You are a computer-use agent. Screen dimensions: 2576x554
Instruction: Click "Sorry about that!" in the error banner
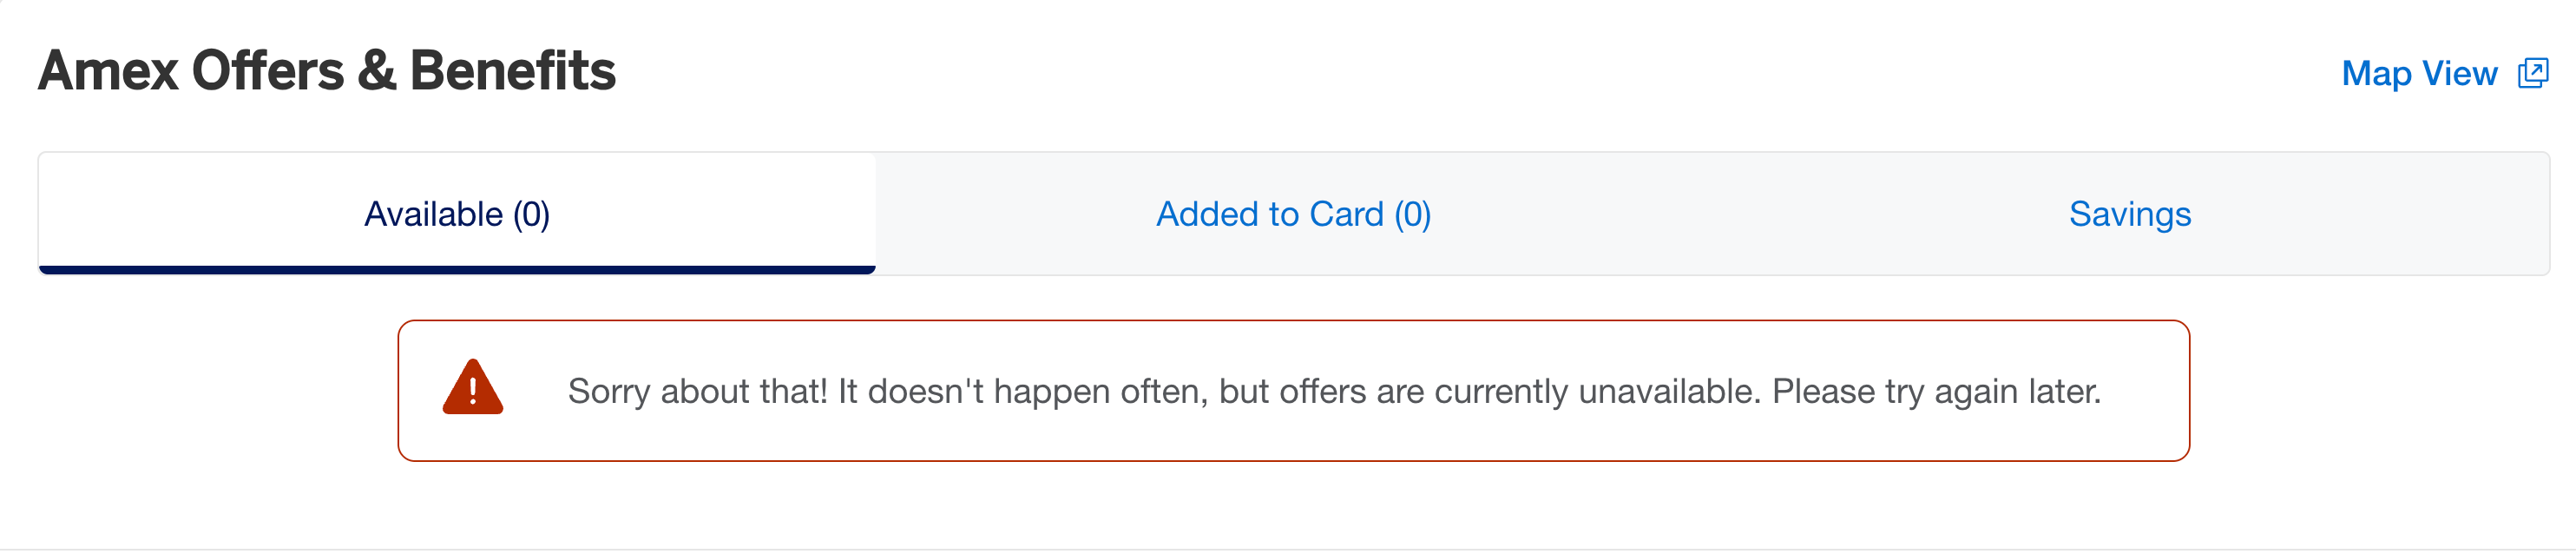pos(697,391)
